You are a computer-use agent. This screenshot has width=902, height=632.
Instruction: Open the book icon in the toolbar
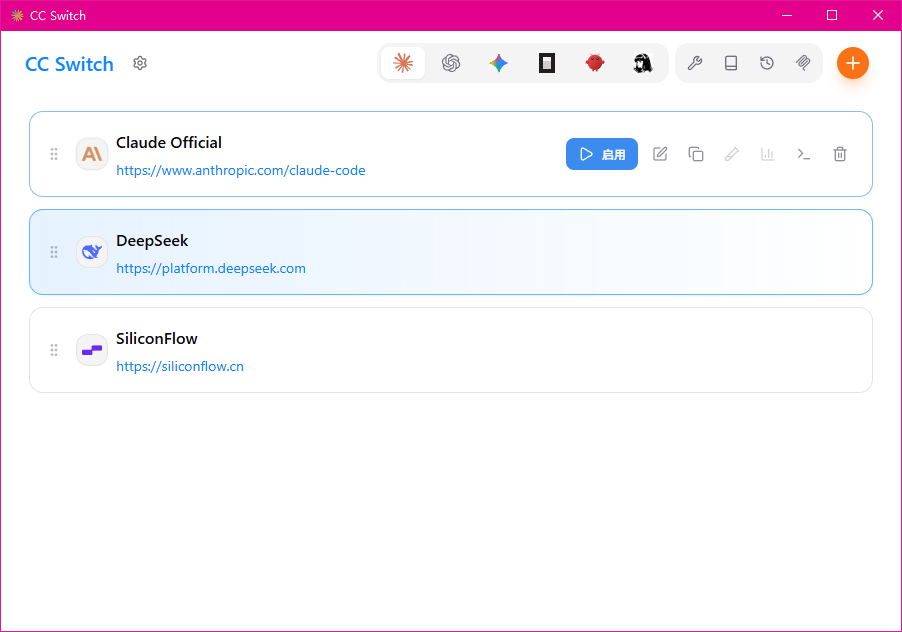pos(731,63)
